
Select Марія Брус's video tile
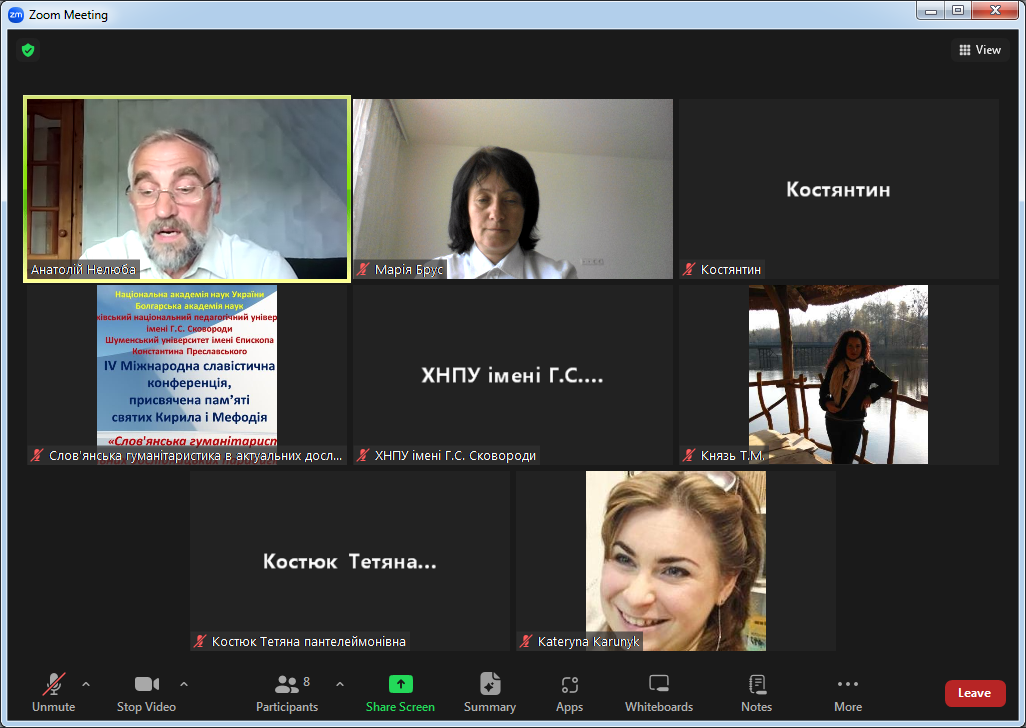tap(513, 189)
